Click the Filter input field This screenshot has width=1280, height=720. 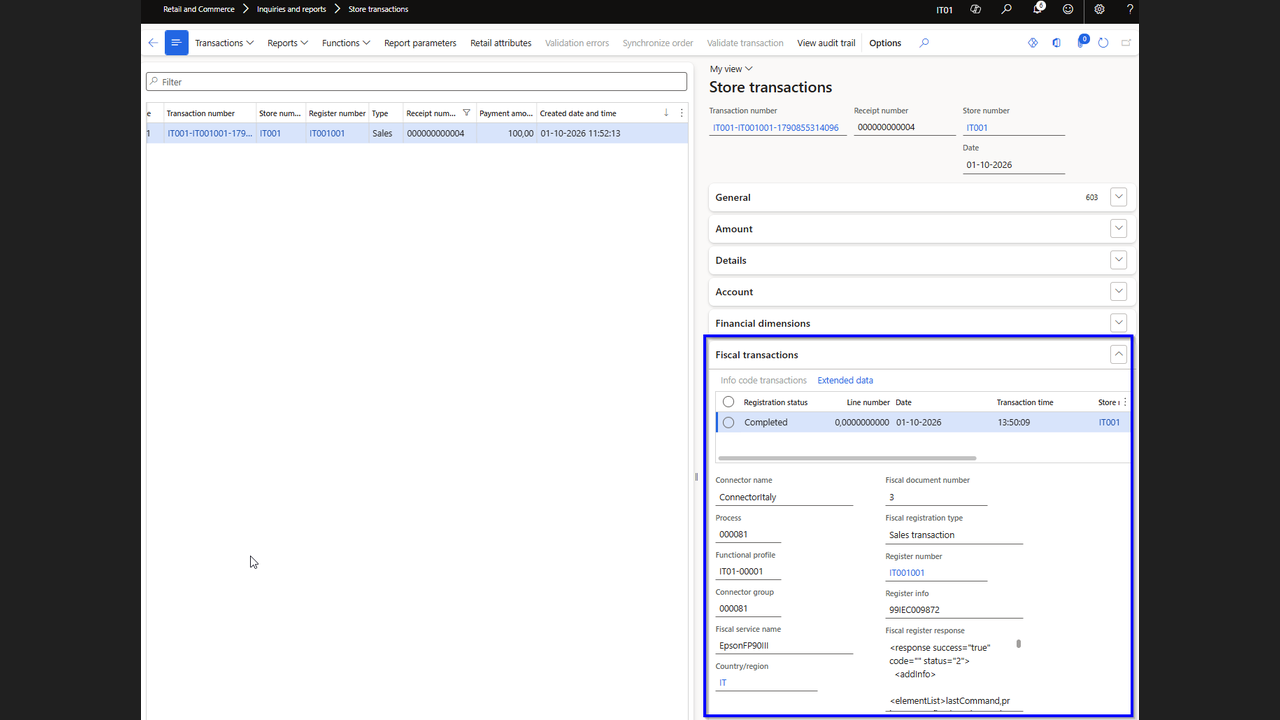pyautogui.click(x=417, y=82)
